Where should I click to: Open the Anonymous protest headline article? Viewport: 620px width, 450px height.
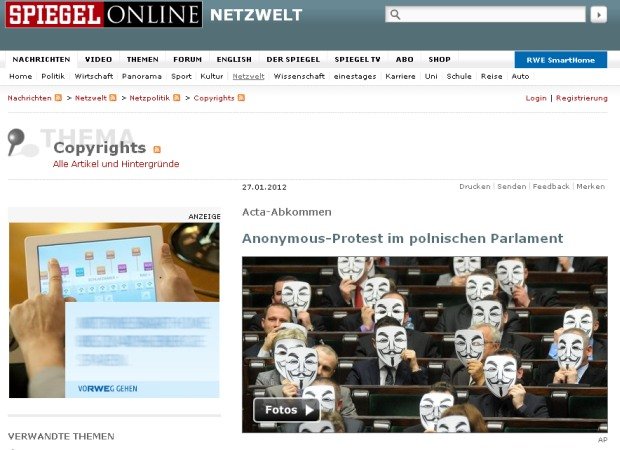point(403,238)
